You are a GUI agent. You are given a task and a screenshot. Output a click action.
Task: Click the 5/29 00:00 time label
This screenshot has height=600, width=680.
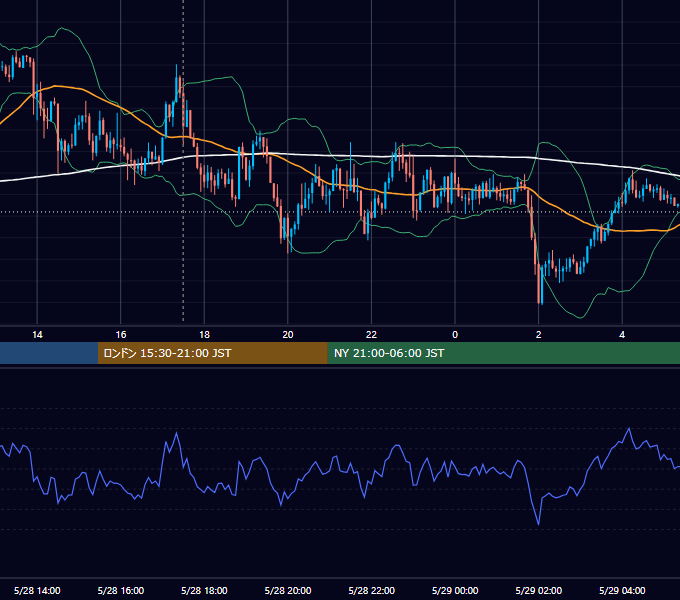click(455, 590)
